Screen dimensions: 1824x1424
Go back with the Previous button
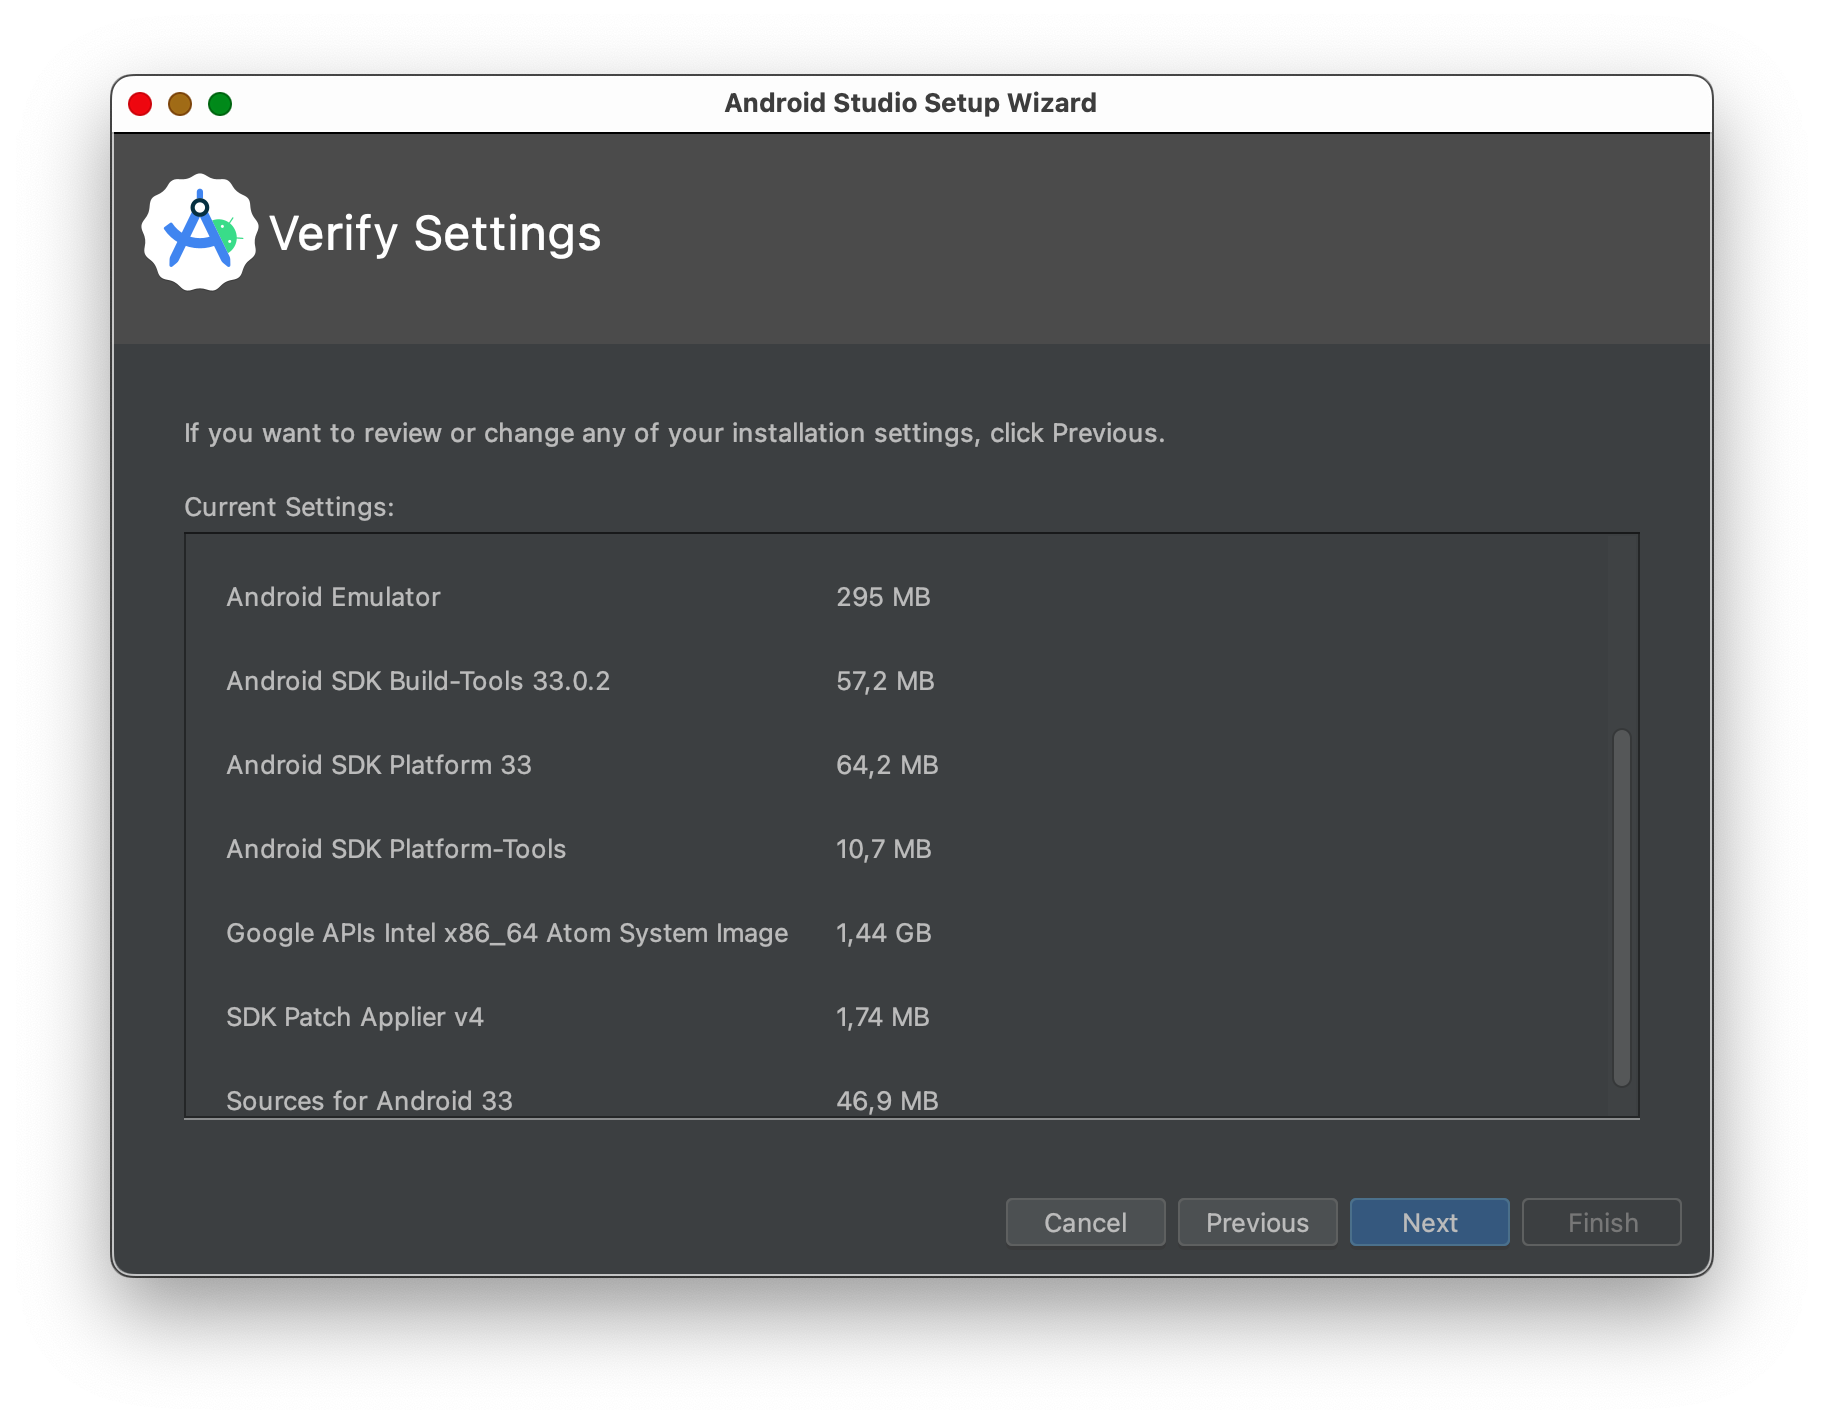1257,1222
